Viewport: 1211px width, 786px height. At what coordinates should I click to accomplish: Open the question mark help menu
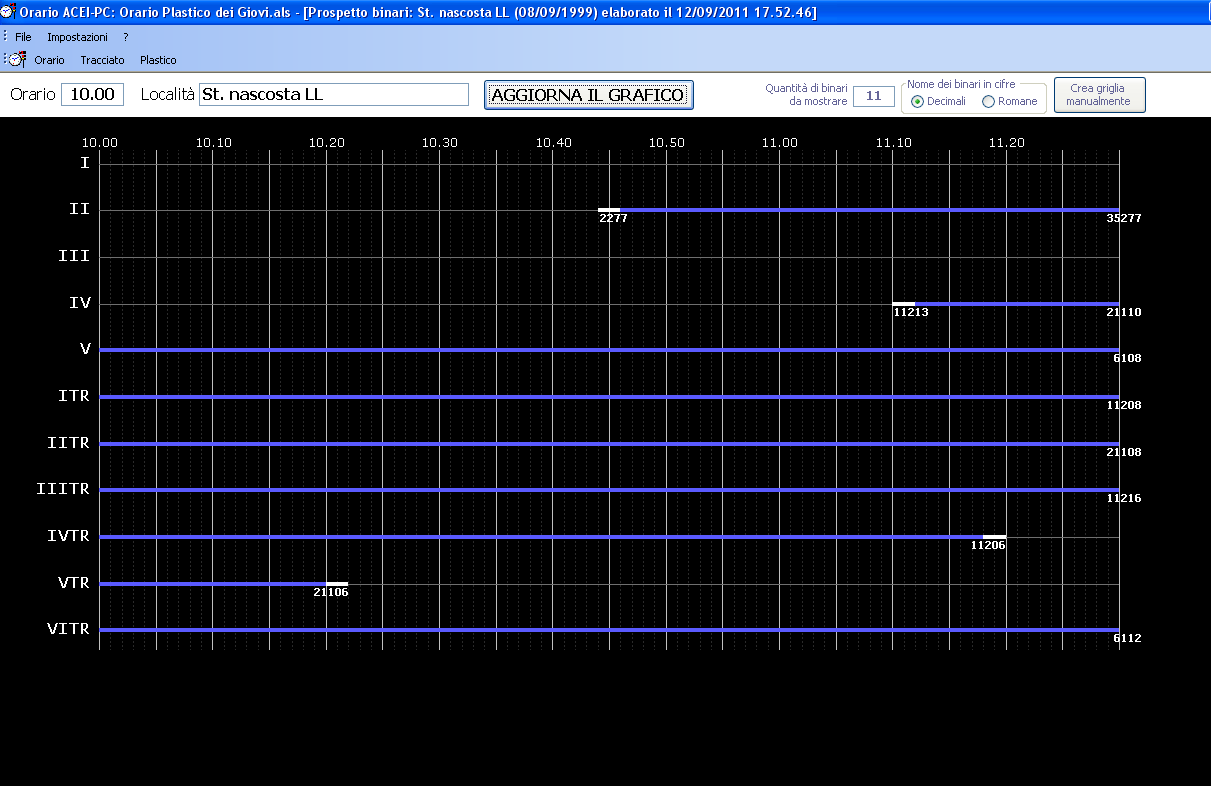click(x=126, y=37)
